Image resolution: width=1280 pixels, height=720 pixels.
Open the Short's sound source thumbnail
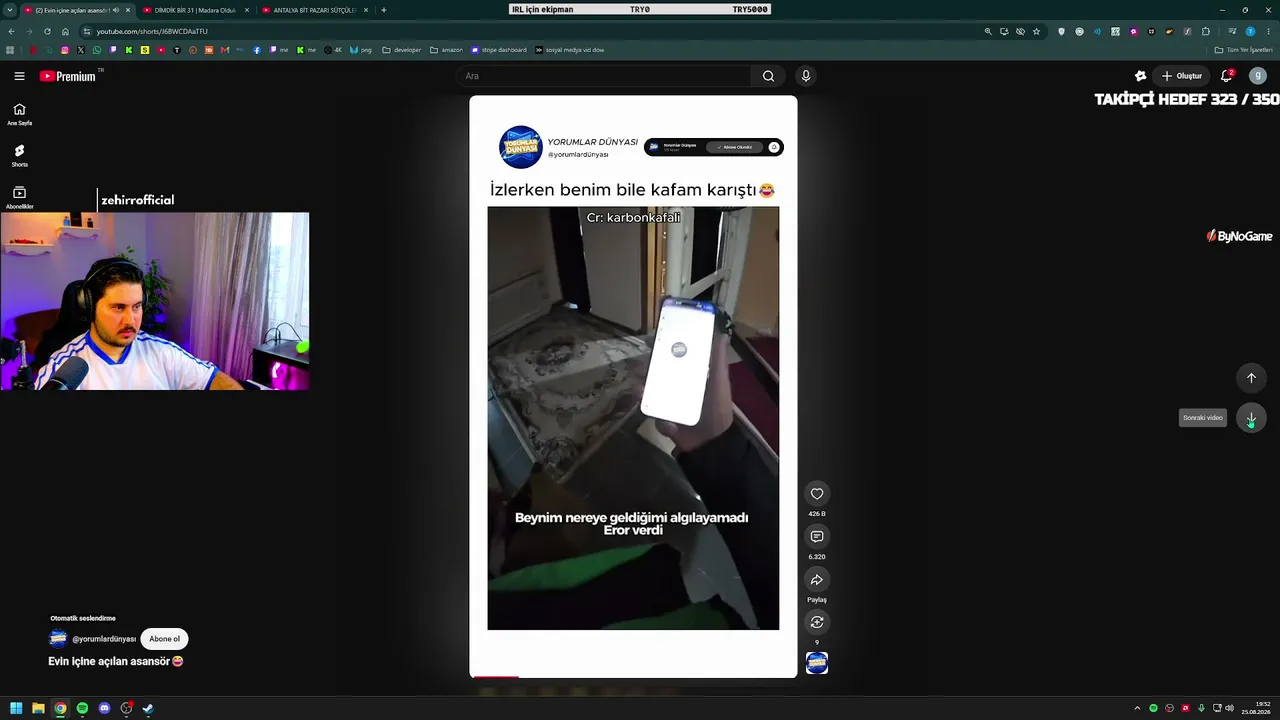pyautogui.click(x=817, y=663)
